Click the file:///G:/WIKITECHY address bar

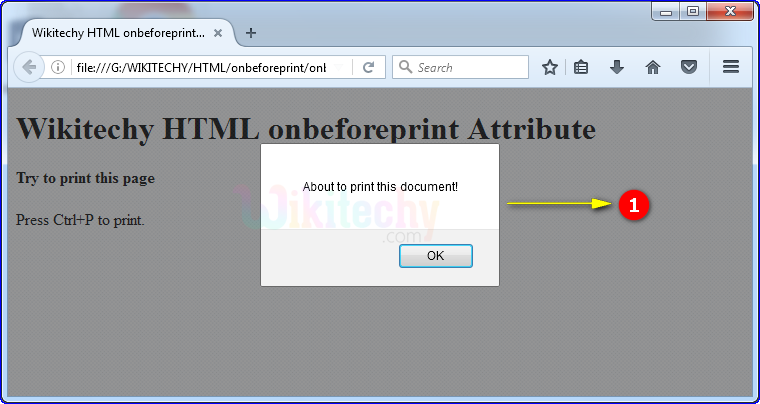[x=200, y=67]
